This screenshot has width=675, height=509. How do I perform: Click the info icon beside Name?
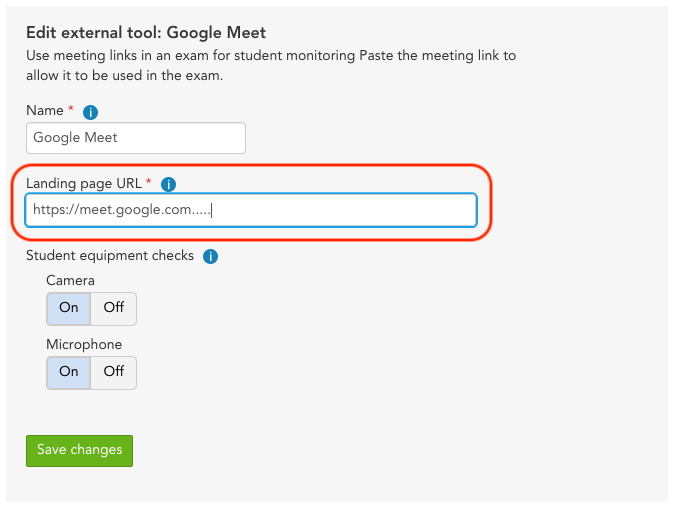point(90,112)
